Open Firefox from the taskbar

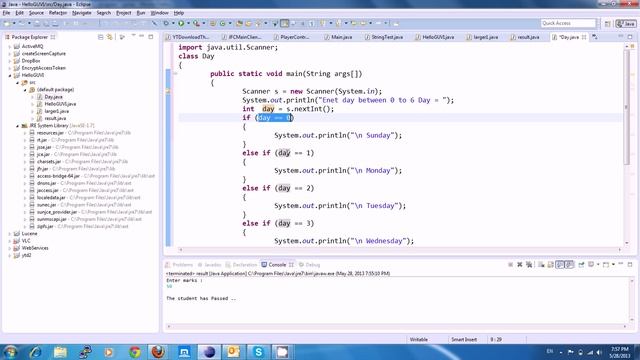tap(158, 351)
